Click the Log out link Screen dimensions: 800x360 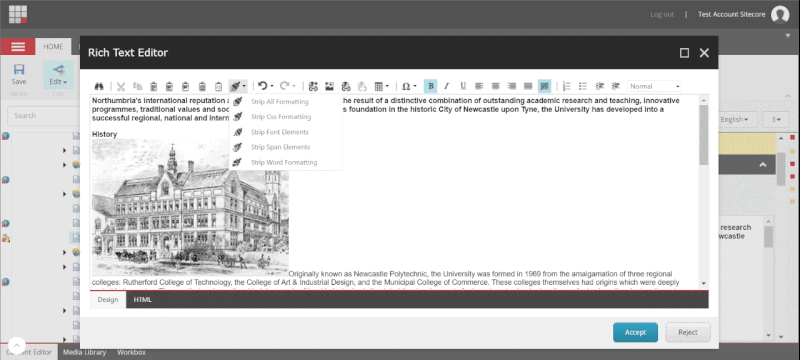[662, 14]
